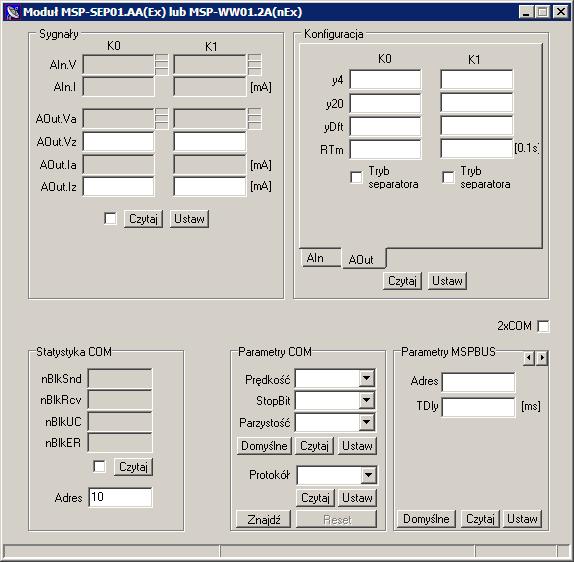Click left scroll arrow in Parametry MSPBUS
The height and width of the screenshot is (562, 574).
[x=528, y=358]
